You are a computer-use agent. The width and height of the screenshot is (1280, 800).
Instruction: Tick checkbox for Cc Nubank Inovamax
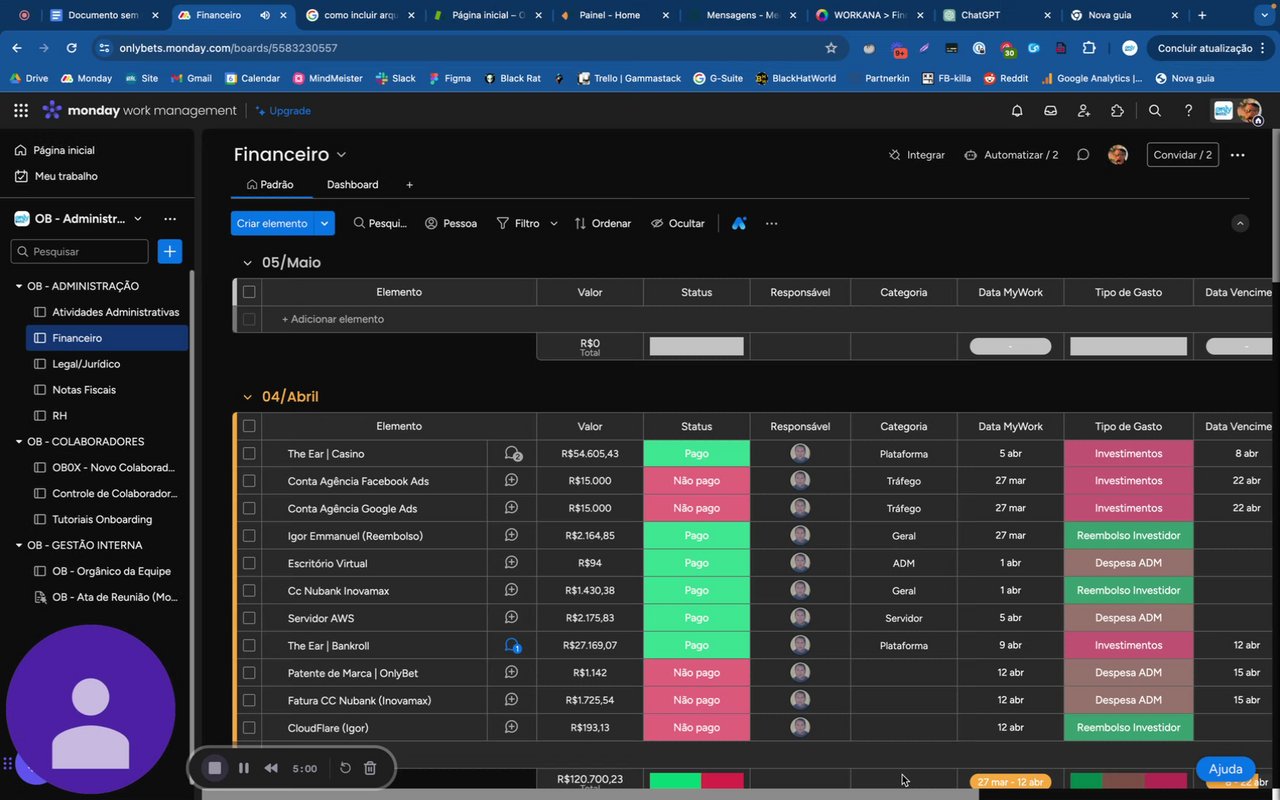tap(249, 591)
